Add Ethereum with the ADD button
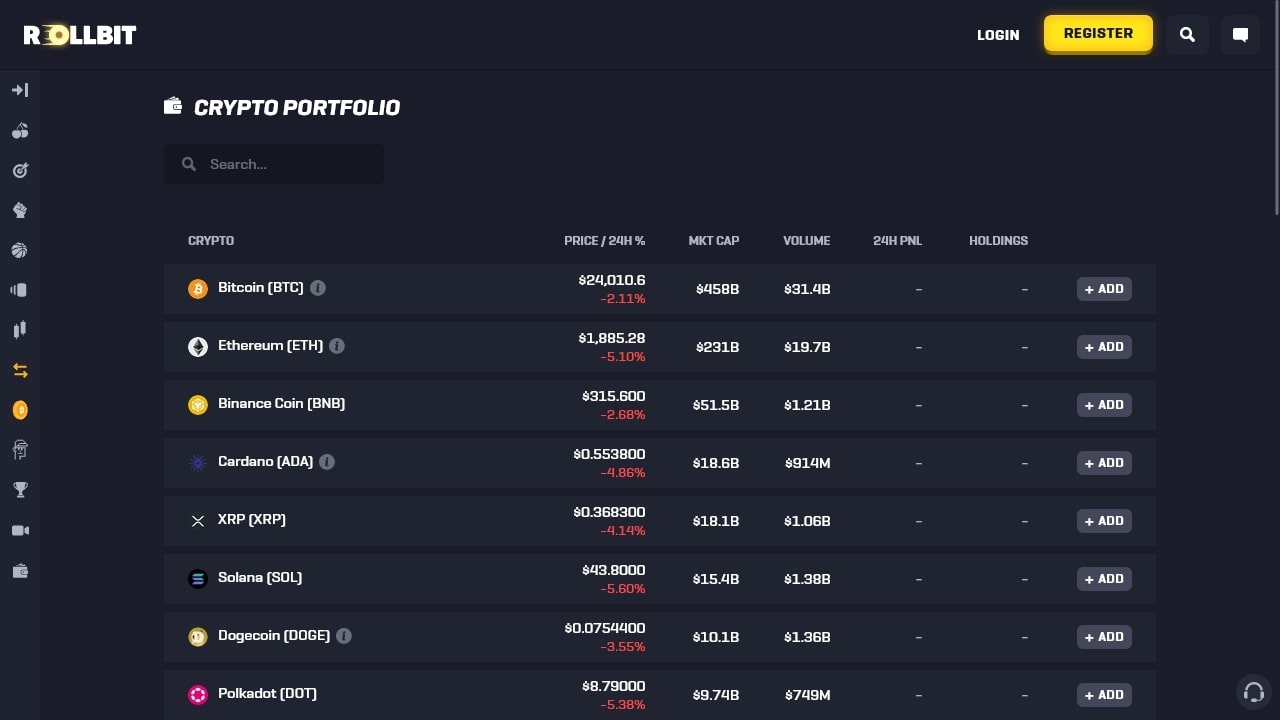Viewport: 1280px width, 720px height. [x=1104, y=347]
